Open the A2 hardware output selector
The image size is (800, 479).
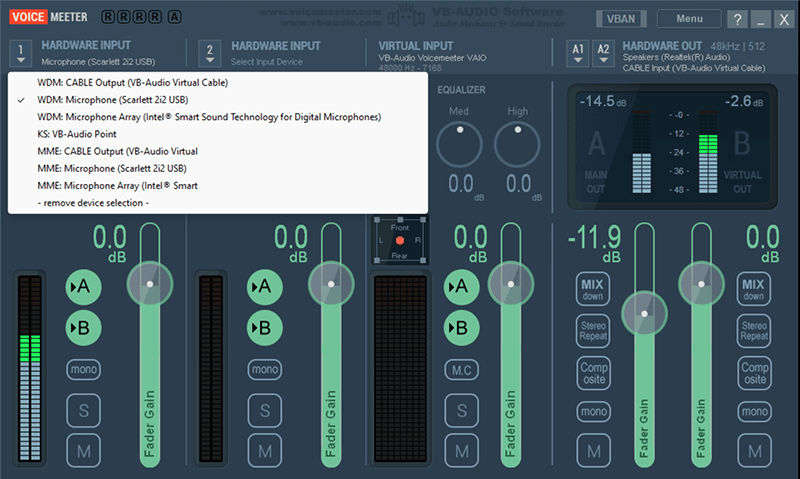[x=603, y=54]
